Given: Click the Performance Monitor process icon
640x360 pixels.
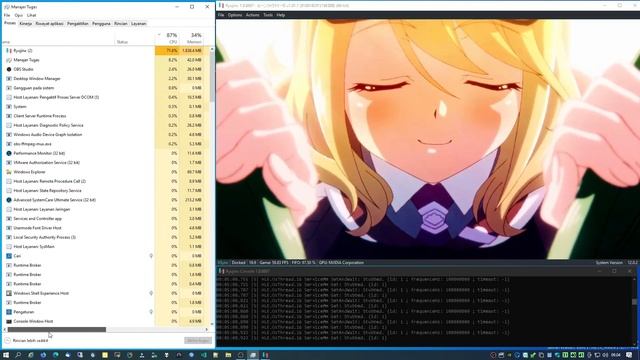Looking at the screenshot, I should [x=9, y=153].
